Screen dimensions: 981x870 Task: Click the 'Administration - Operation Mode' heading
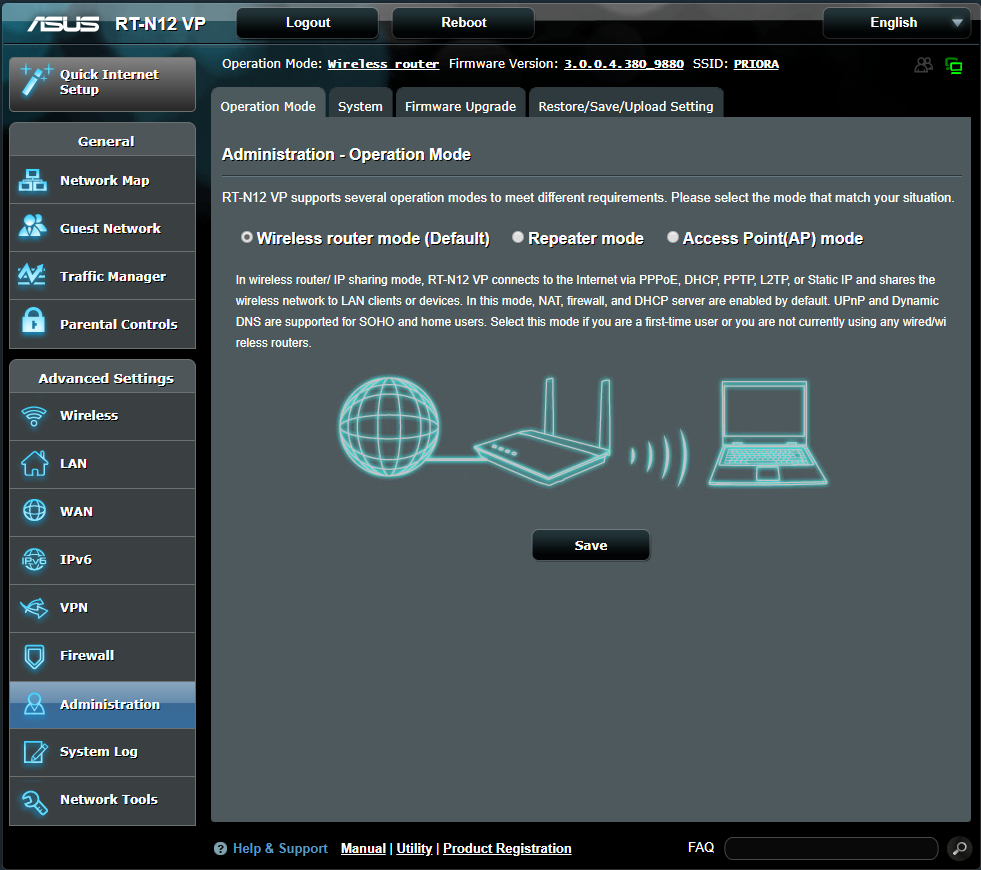tap(347, 154)
